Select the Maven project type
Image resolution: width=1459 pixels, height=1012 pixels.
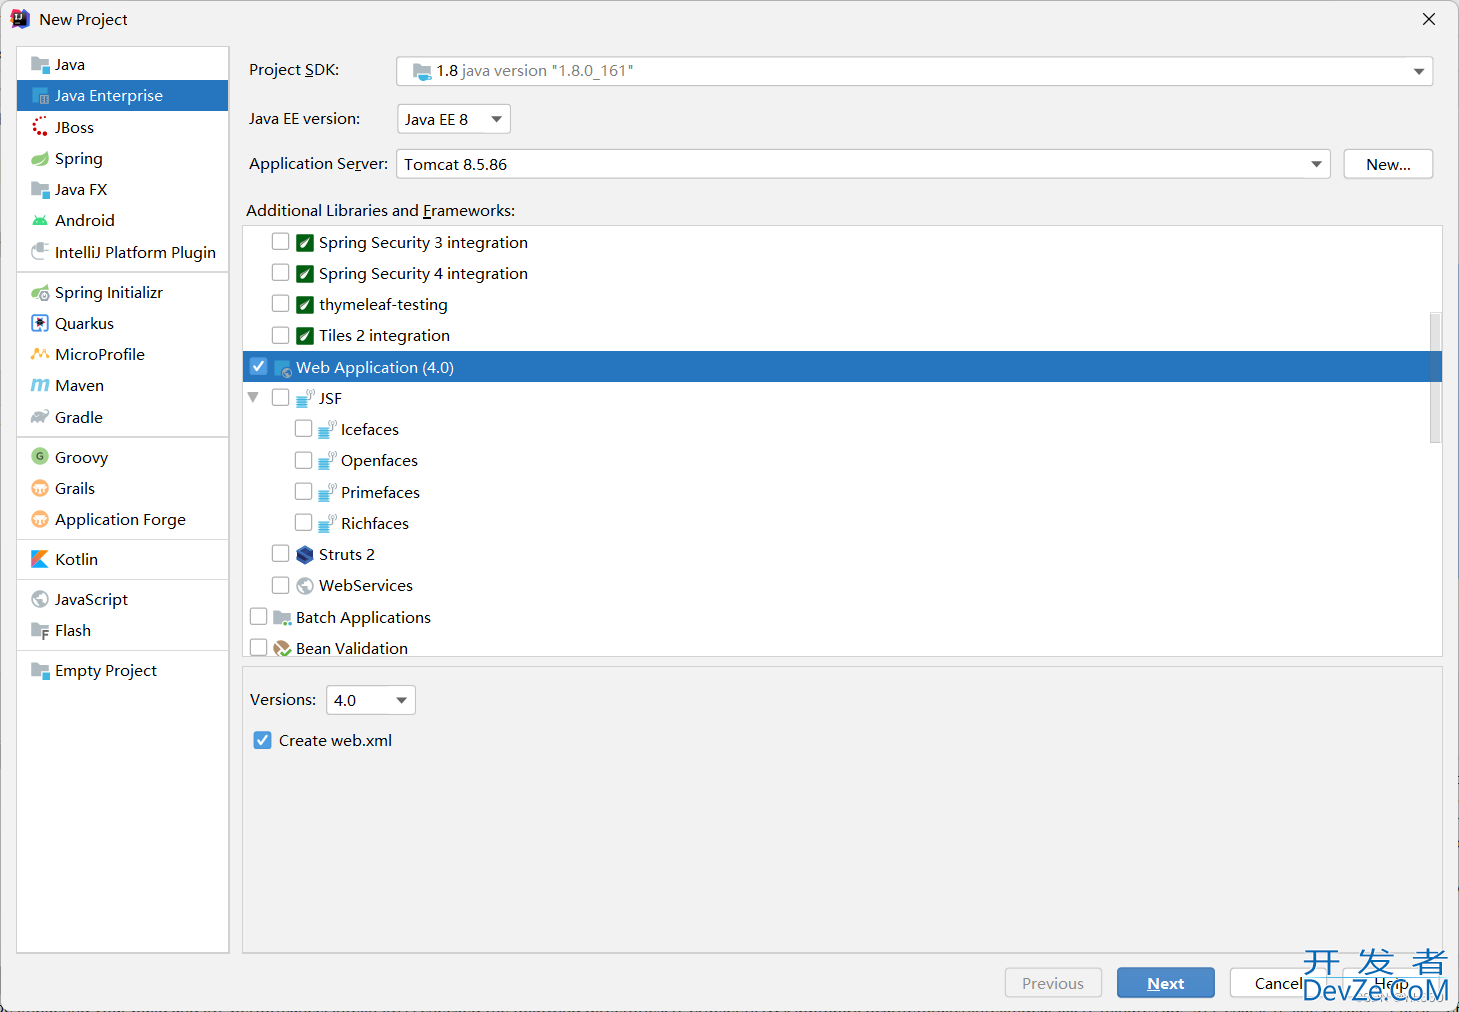click(x=123, y=386)
